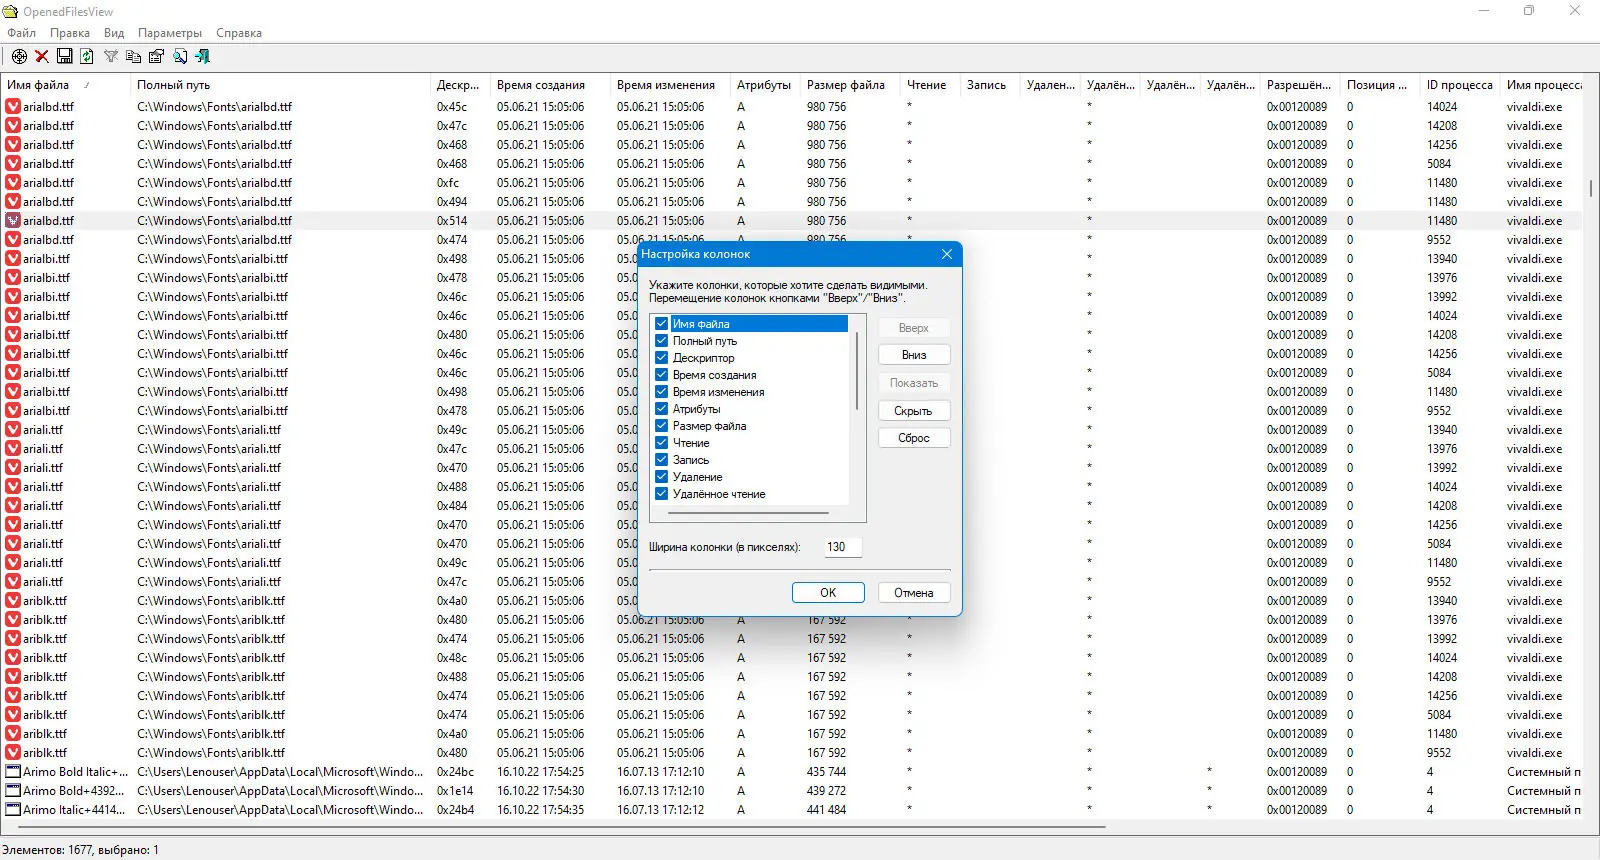Uncheck the Полный путь checkbox
The height and width of the screenshot is (860, 1600).
(661, 341)
